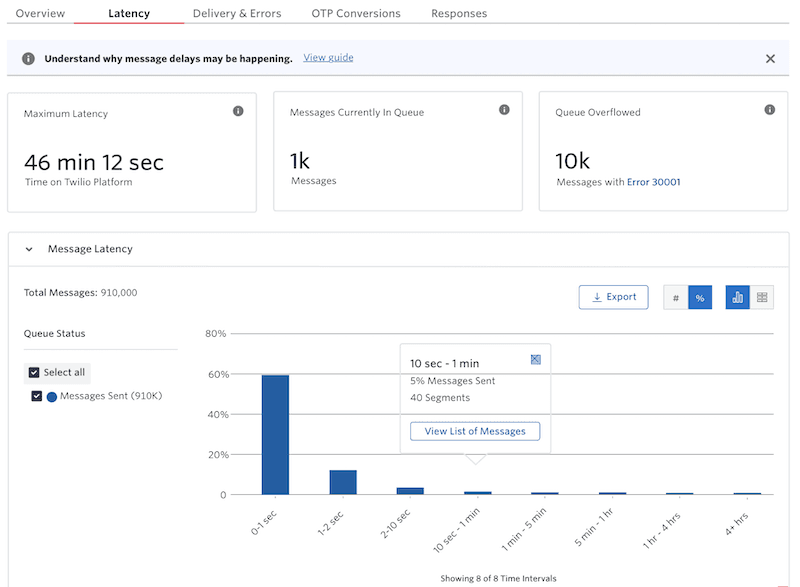Viewport: 800px width, 587px height.
Task: Switch to the Overview tab
Action: [40, 13]
